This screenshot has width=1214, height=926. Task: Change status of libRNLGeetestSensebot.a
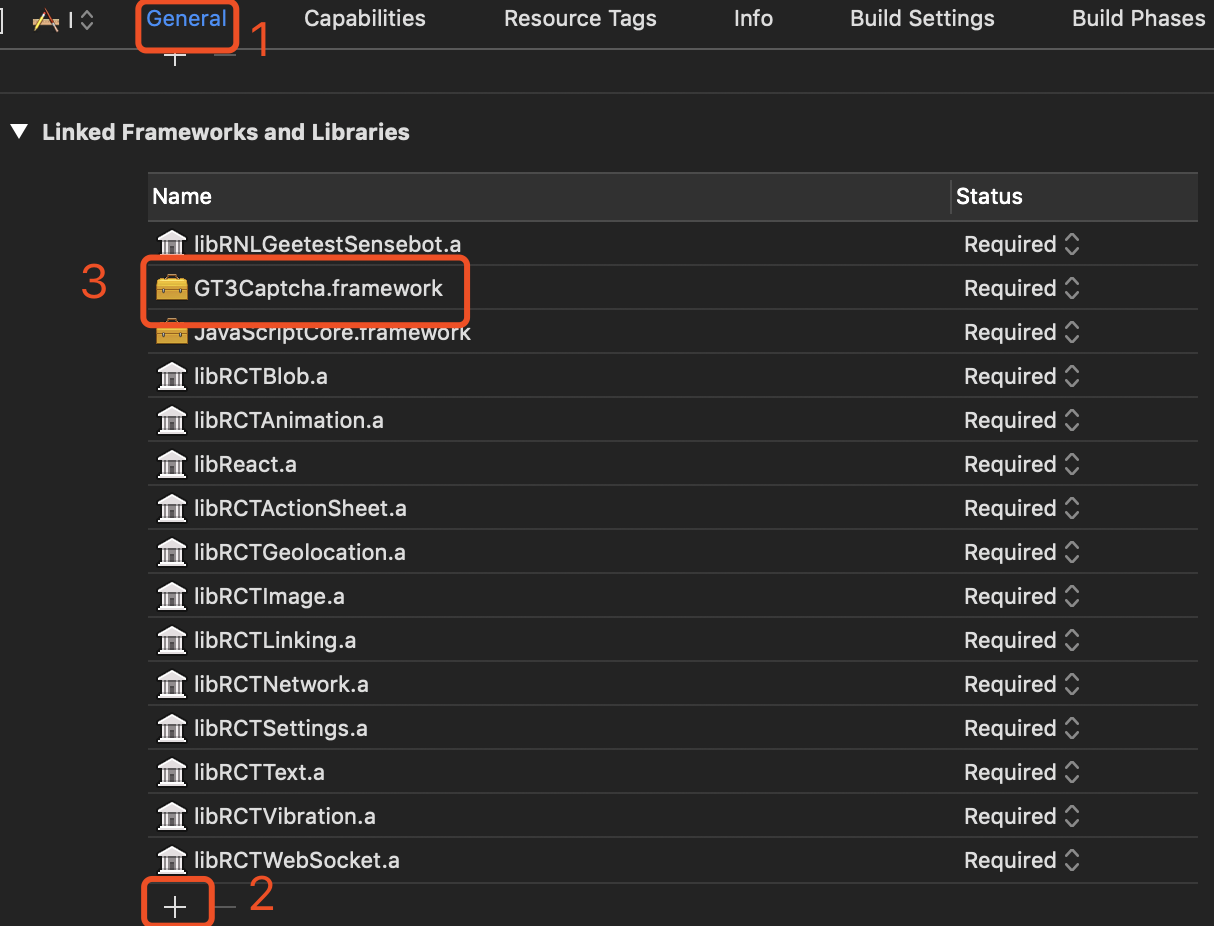(1022, 244)
